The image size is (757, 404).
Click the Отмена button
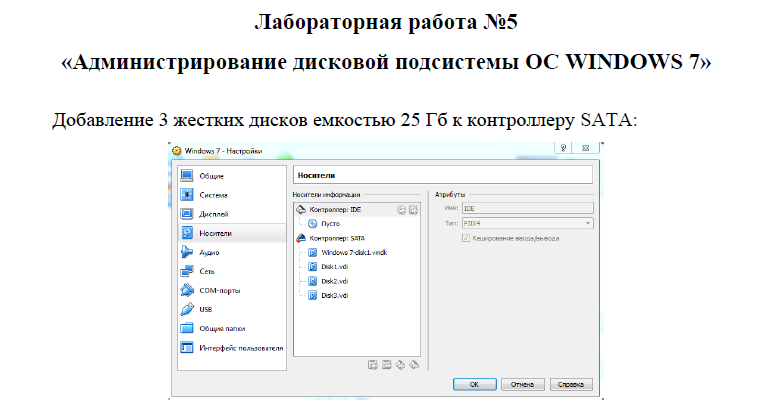[523, 384]
